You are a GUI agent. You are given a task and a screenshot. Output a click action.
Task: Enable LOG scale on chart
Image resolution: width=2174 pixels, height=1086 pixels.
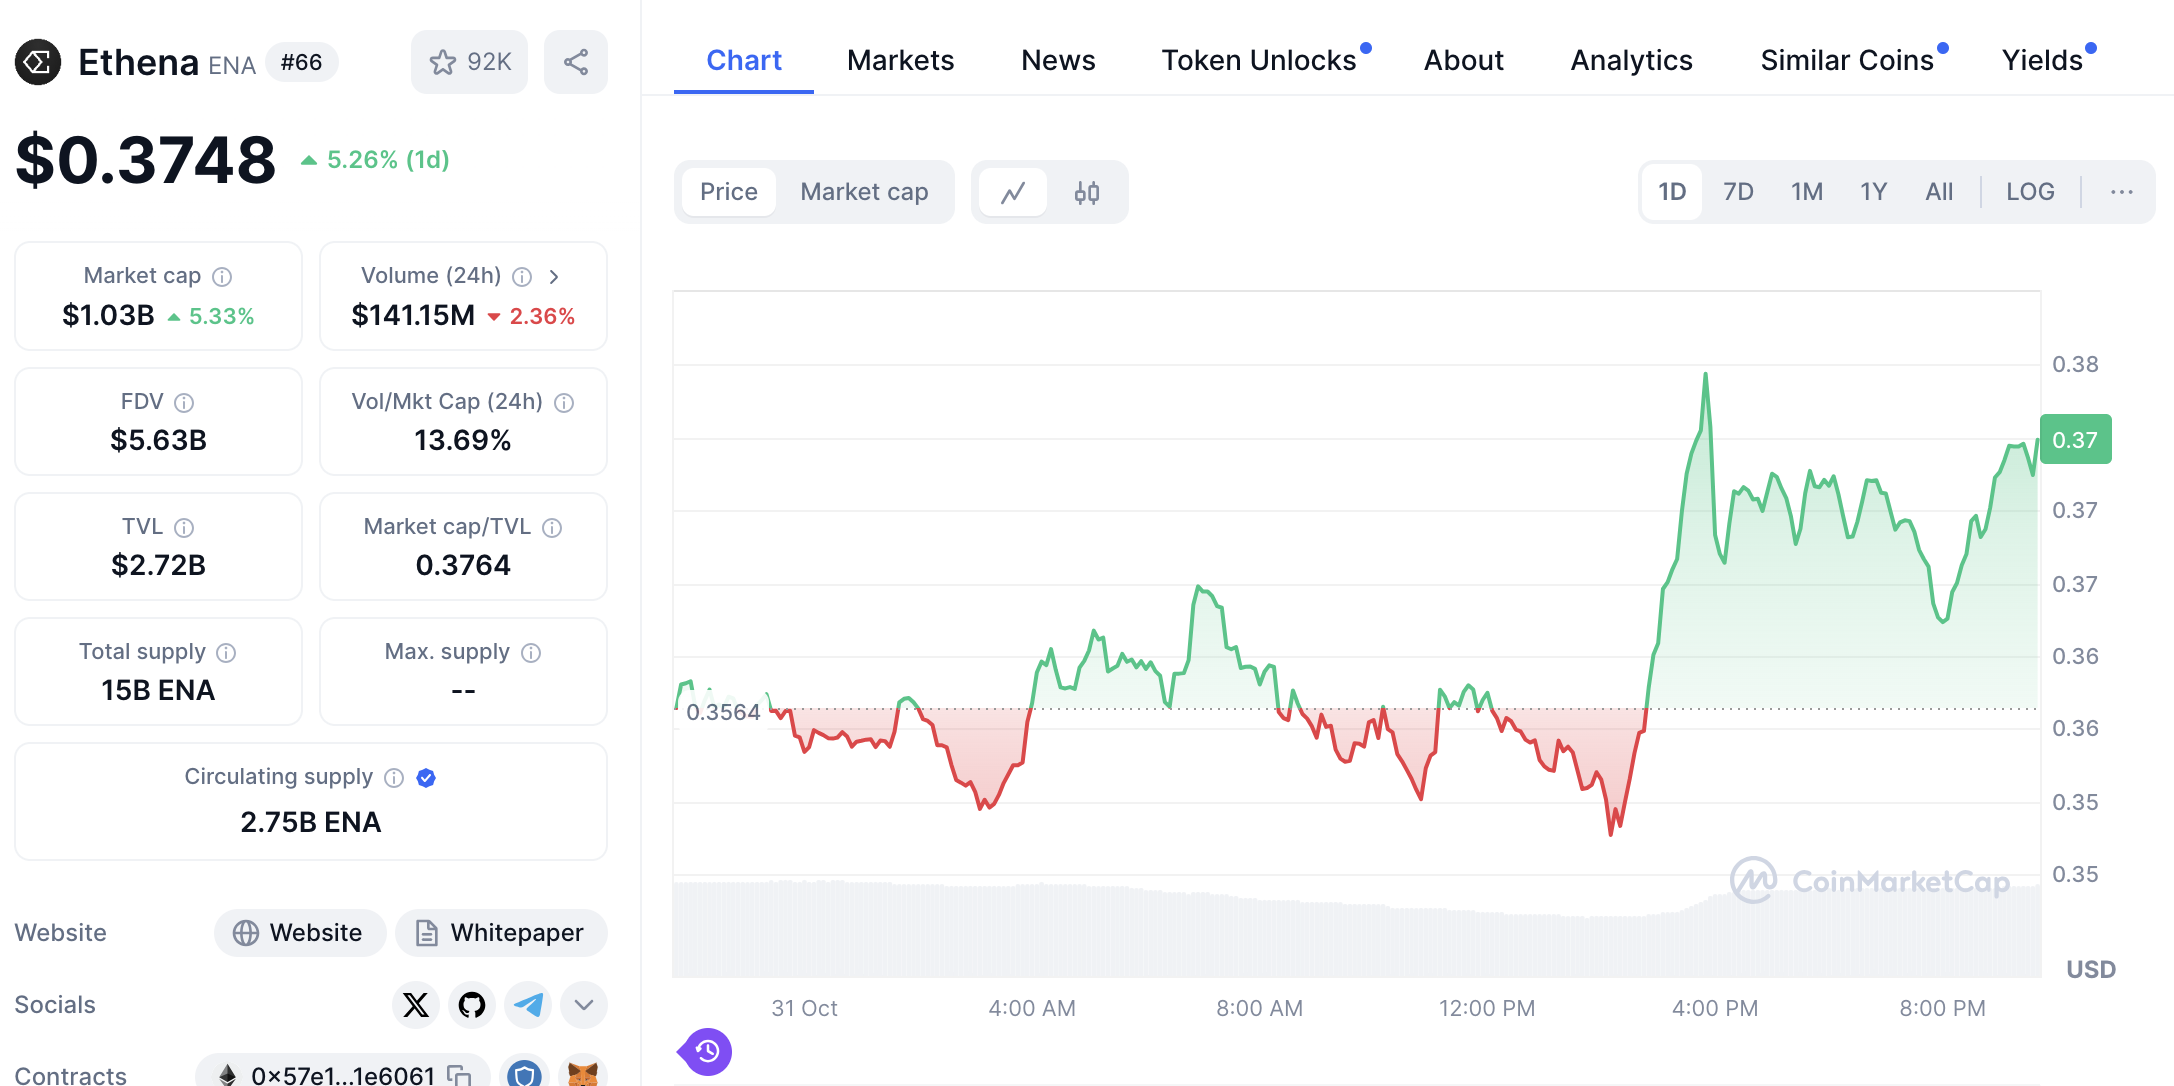[2030, 192]
